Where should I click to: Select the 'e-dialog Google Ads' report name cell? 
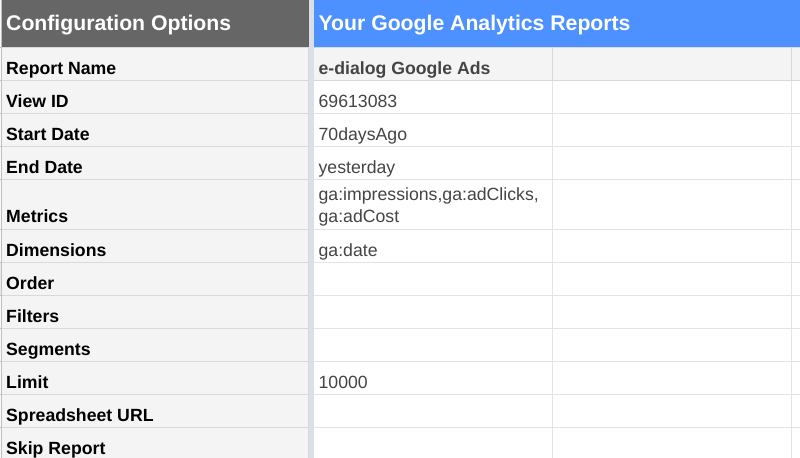point(432,68)
